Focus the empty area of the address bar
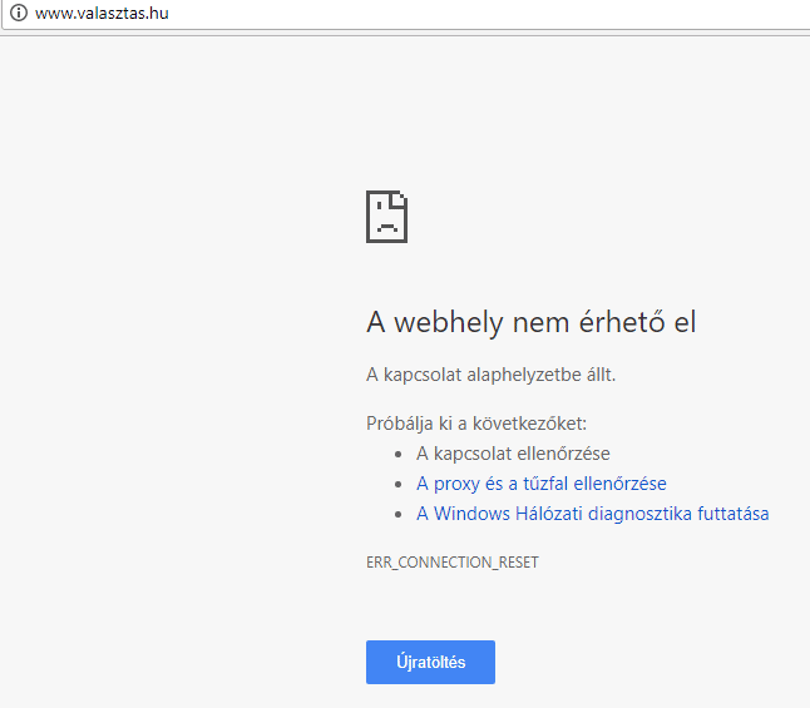 [x=486, y=13]
